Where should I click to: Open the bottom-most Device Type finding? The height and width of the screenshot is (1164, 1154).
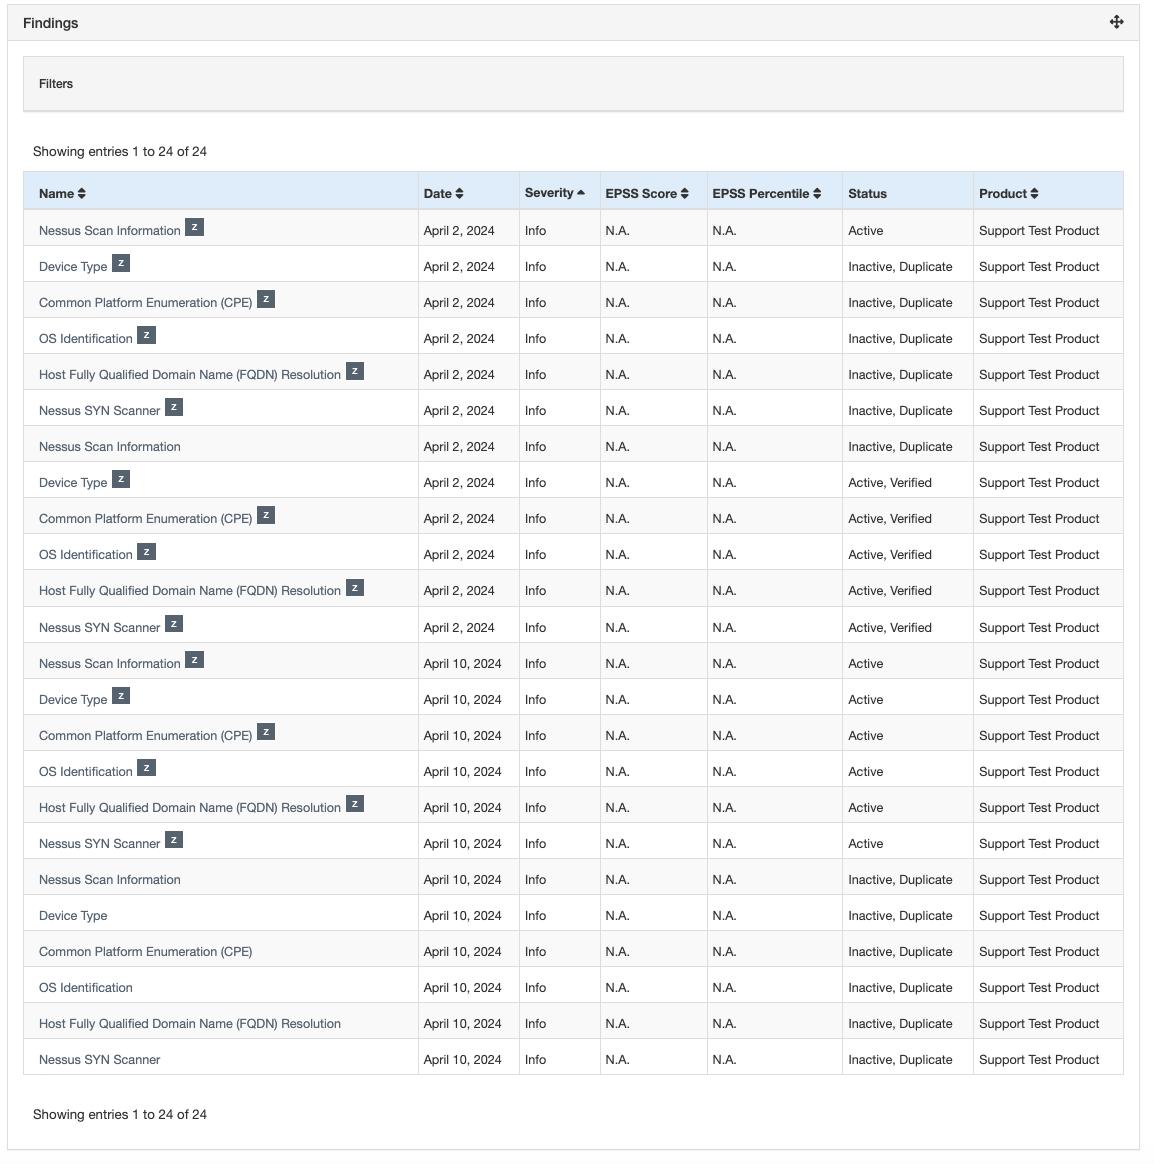click(73, 916)
